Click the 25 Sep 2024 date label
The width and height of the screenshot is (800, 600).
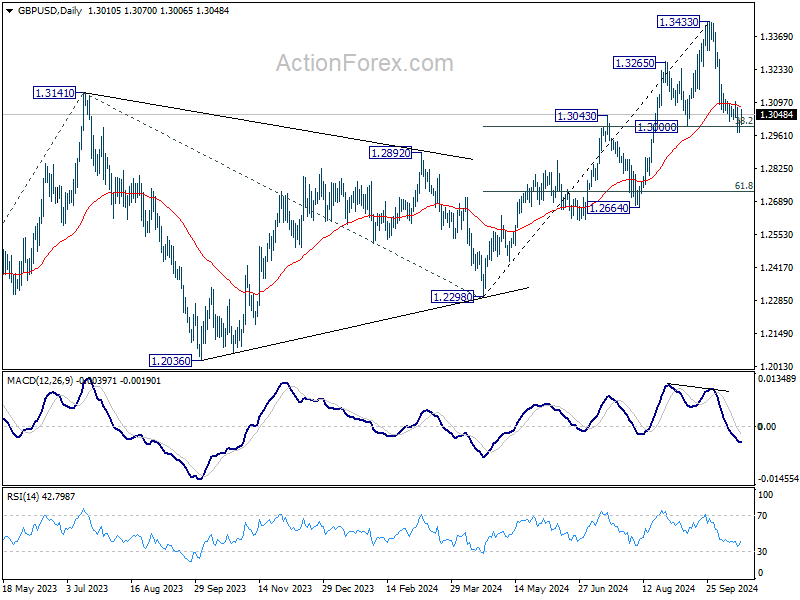coord(732,588)
